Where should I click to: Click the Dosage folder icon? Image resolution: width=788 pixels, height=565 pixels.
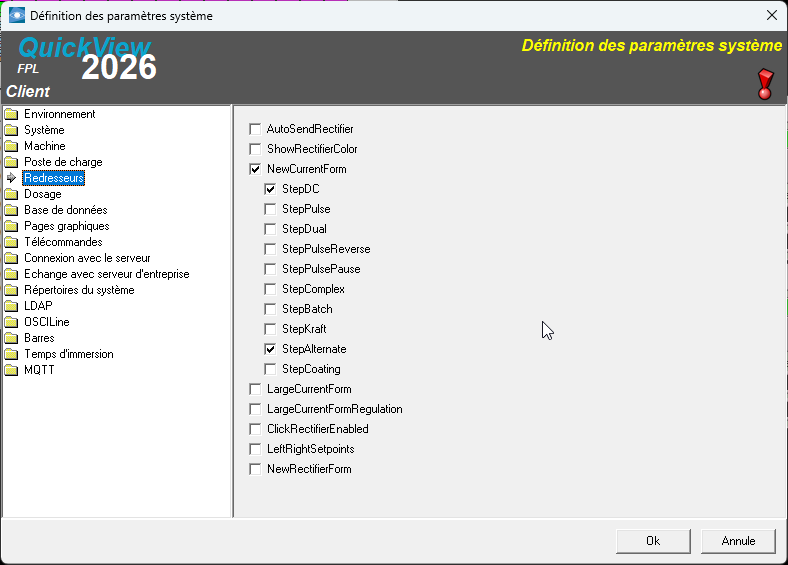[11, 194]
